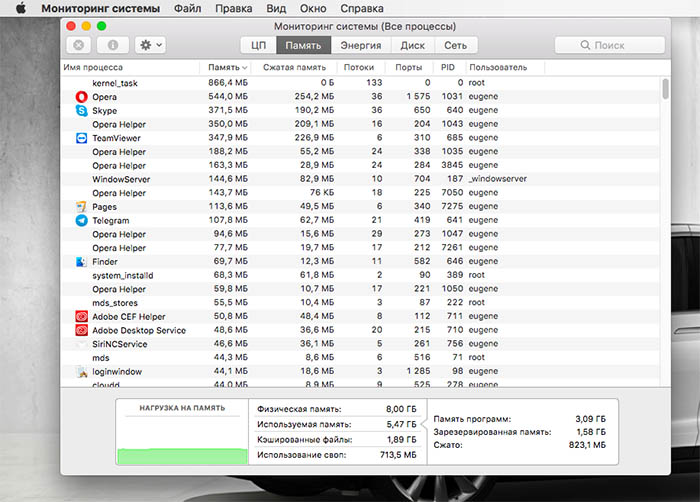700x502 pixels.
Task: Select the mds_stores process
Action: tap(360, 303)
